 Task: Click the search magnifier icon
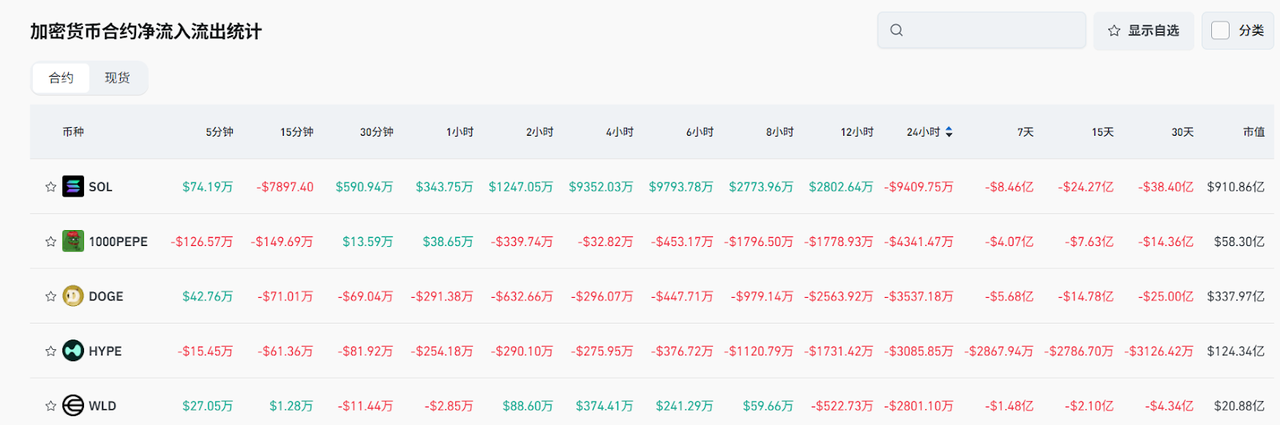(x=896, y=31)
